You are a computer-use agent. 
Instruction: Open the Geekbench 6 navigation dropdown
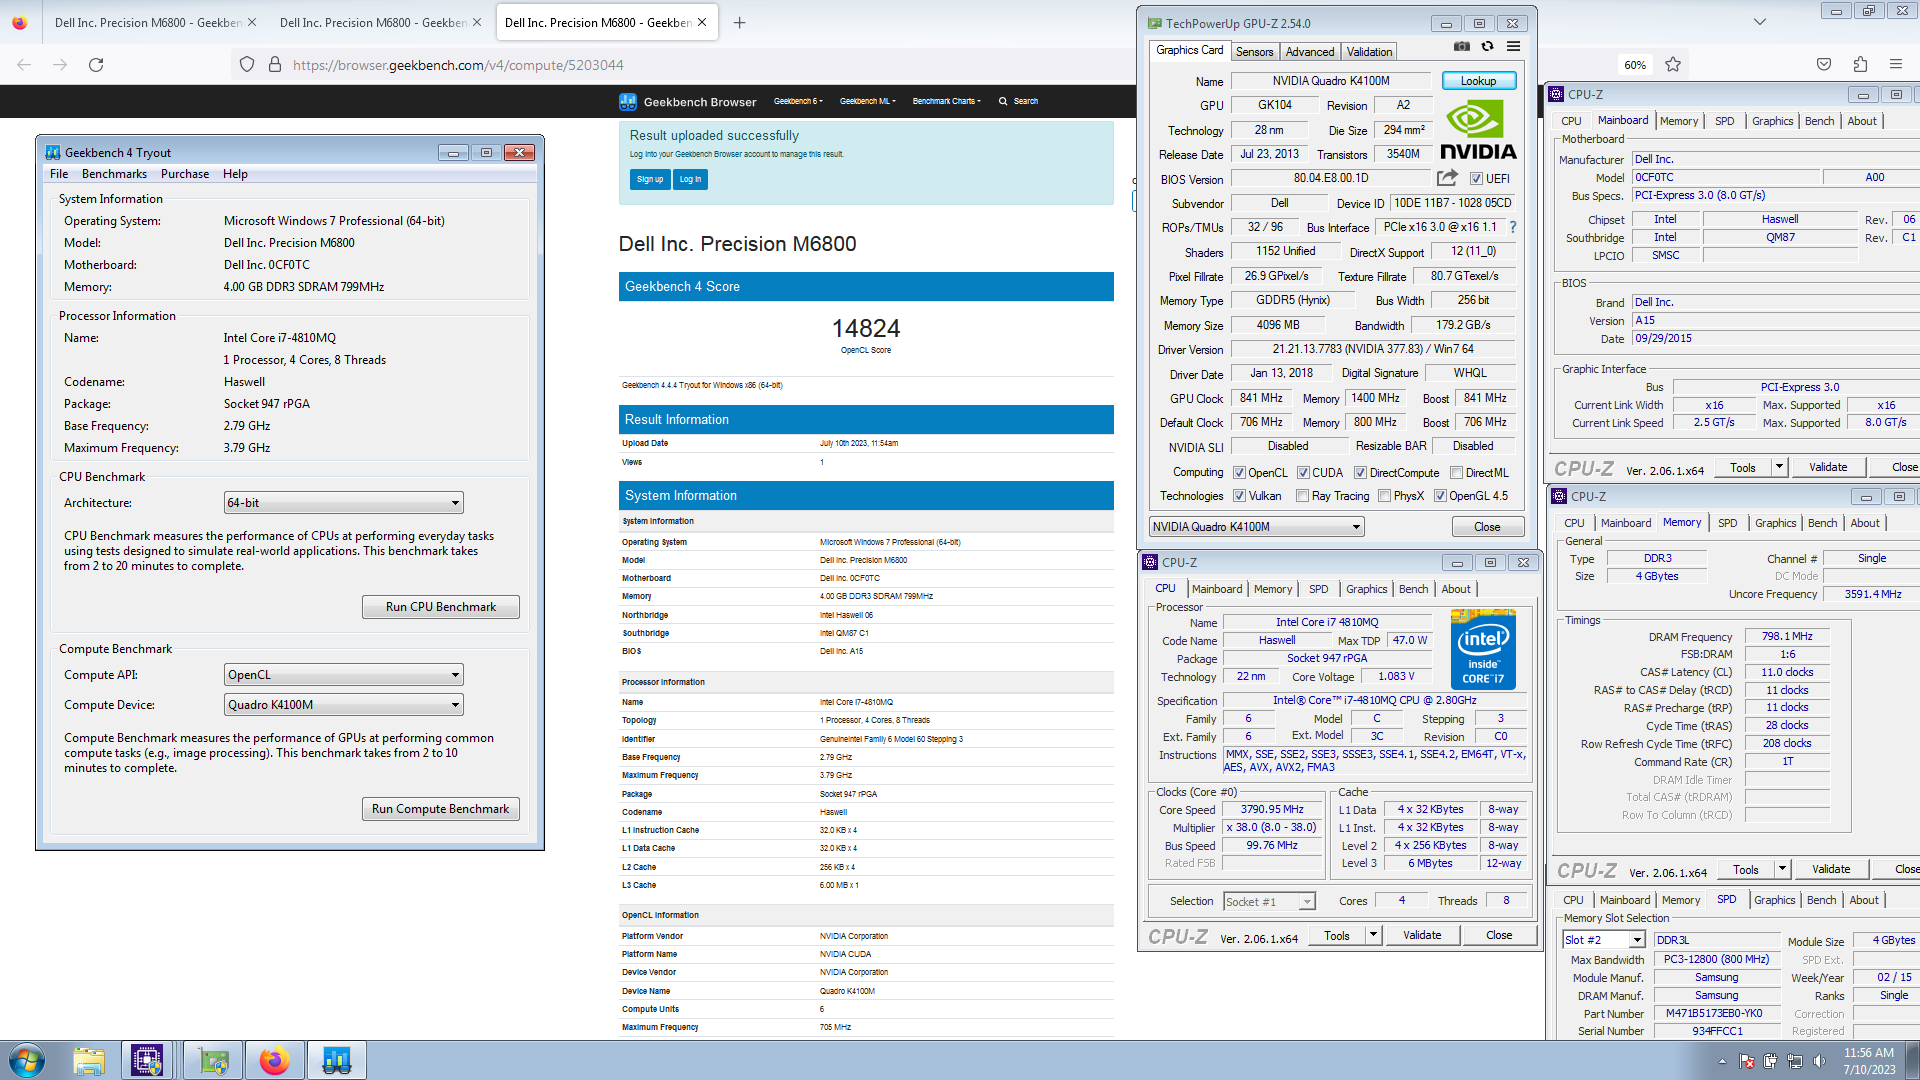(798, 101)
